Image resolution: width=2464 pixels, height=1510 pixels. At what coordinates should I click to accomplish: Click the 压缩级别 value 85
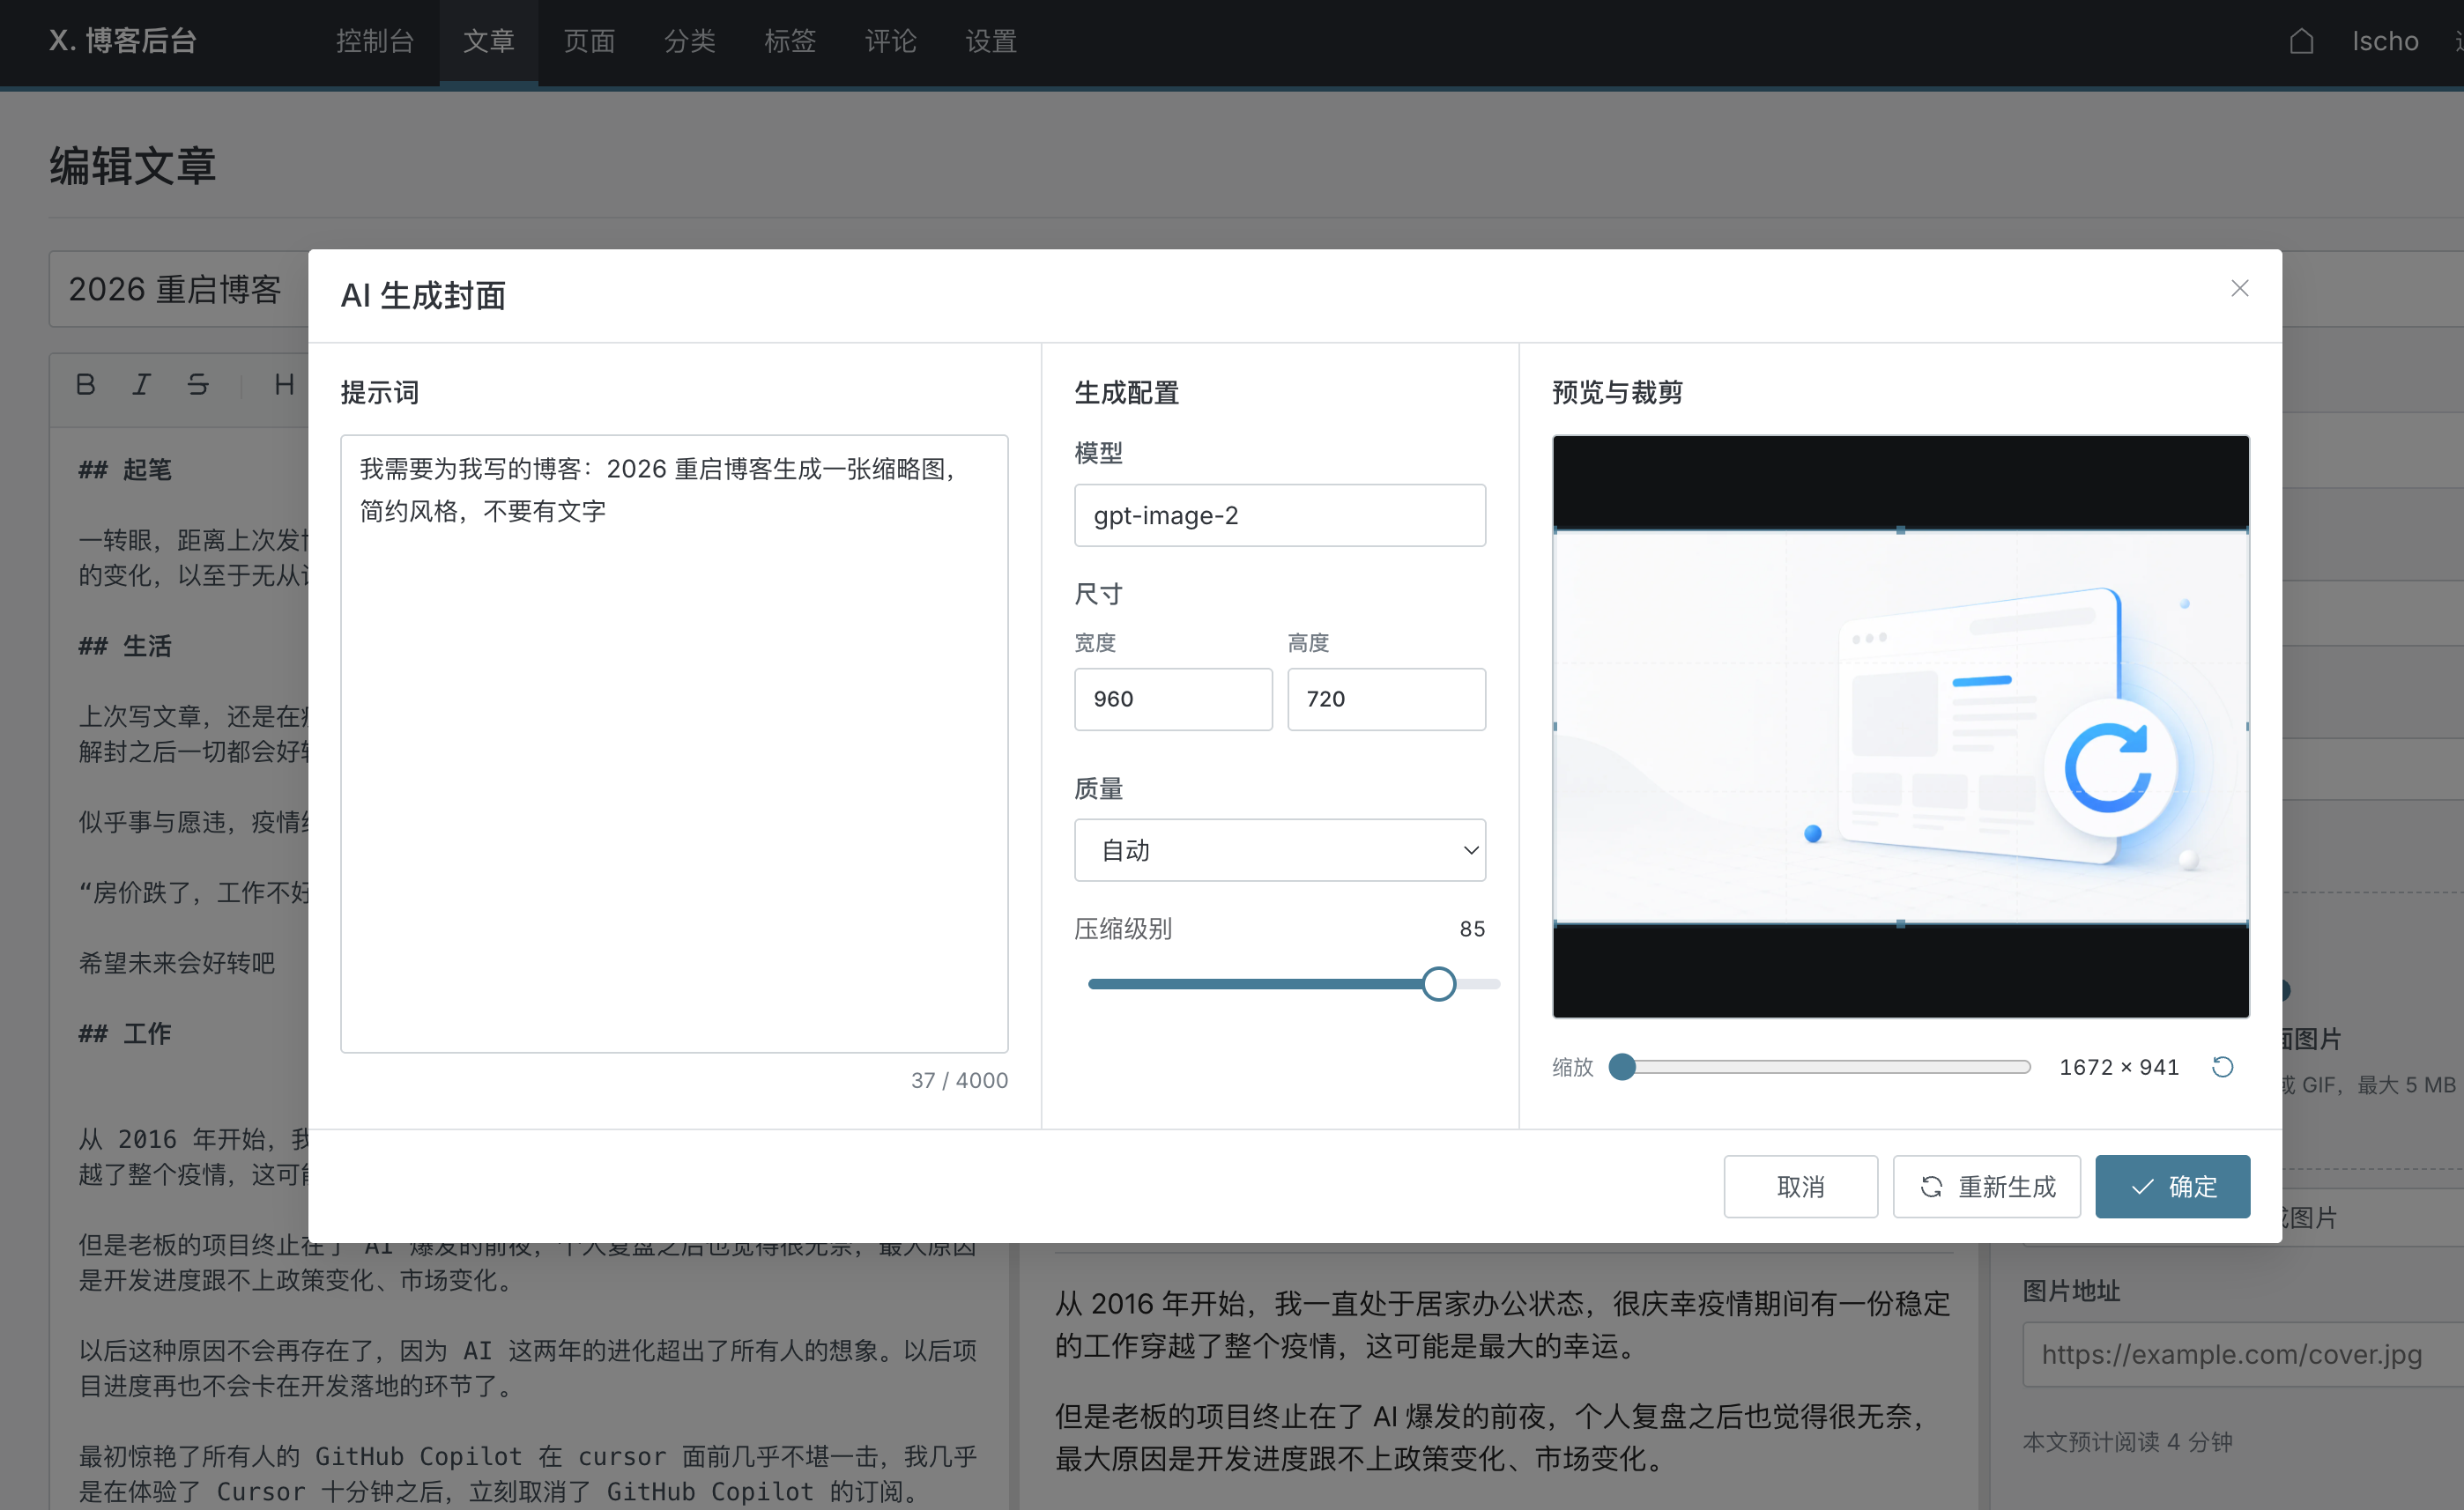(1472, 929)
